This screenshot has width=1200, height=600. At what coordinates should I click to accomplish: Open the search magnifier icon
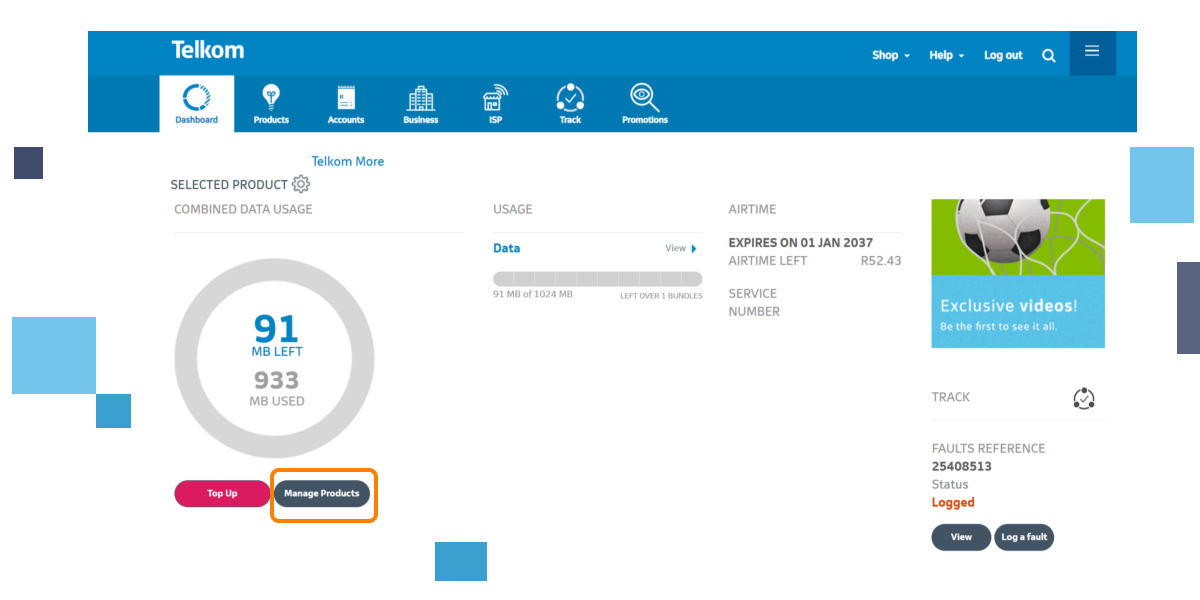(x=1049, y=56)
